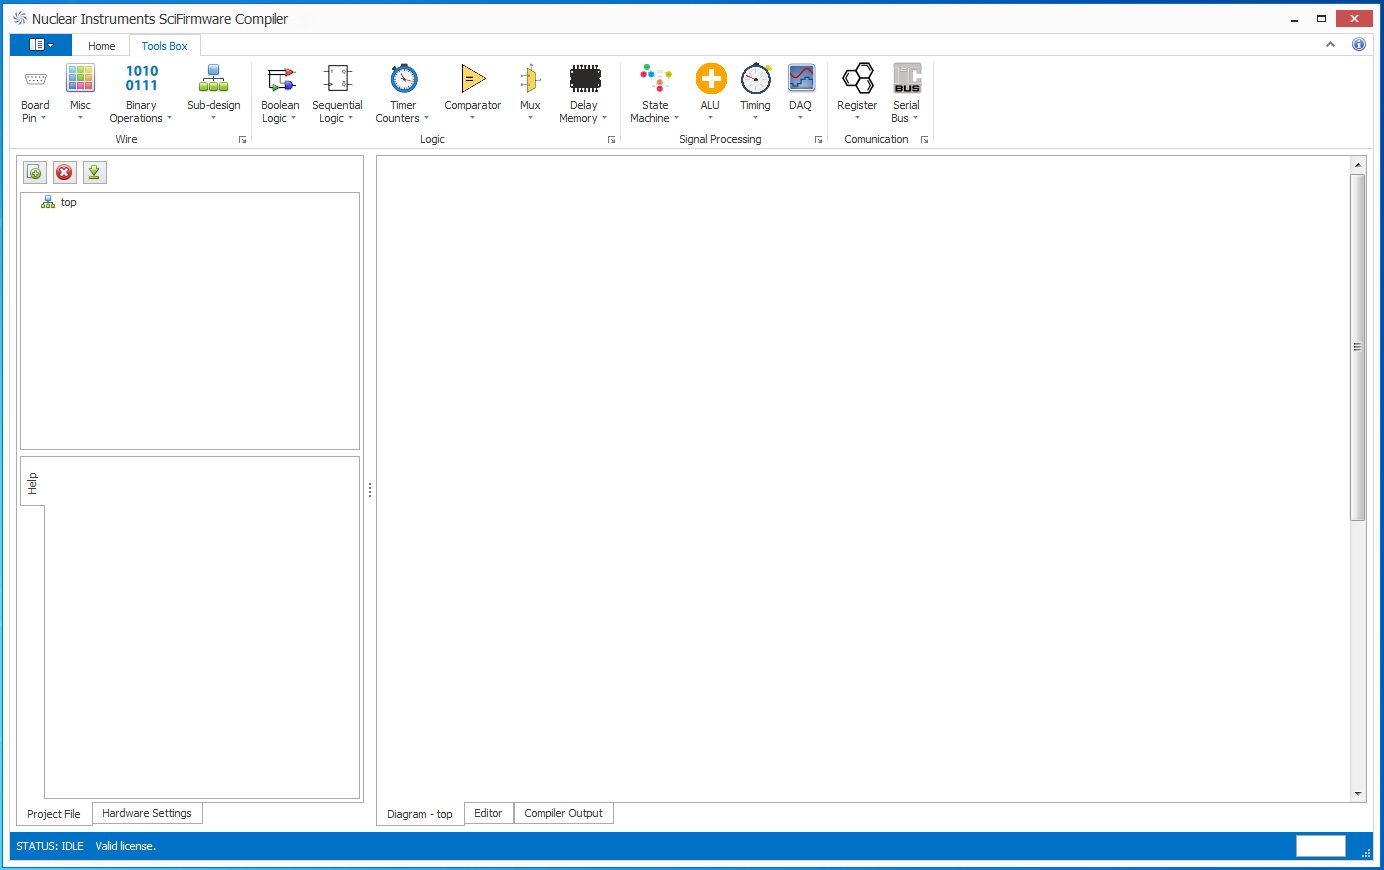Select the ALU tool
The width and height of the screenshot is (1384, 870).
coord(710,94)
